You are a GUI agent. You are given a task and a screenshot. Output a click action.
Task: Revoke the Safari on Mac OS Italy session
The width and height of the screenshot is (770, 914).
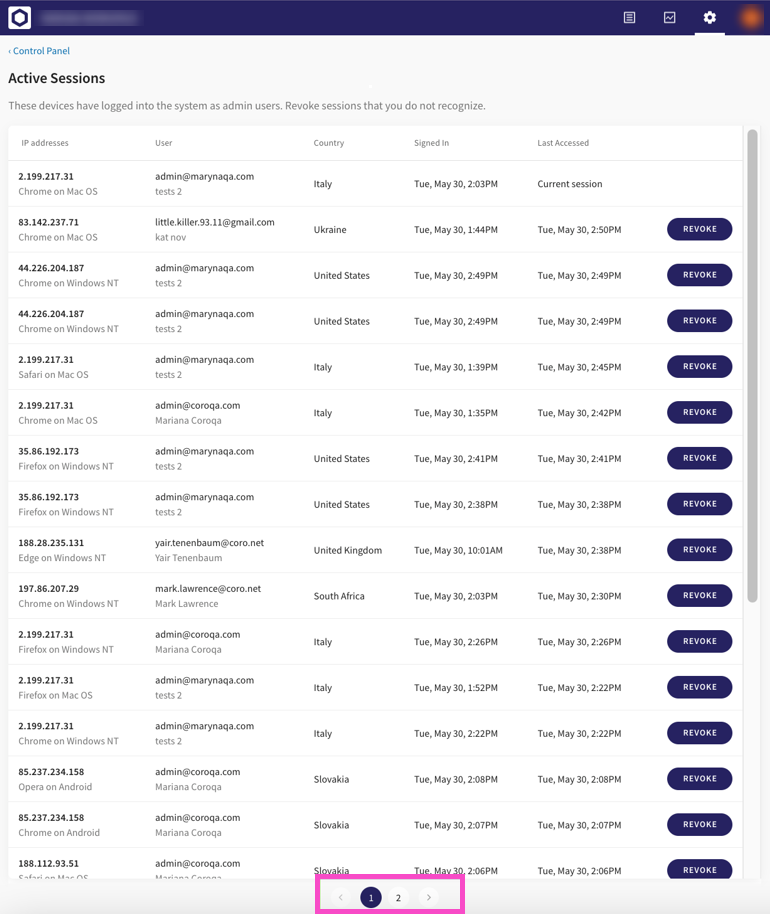[x=699, y=367]
